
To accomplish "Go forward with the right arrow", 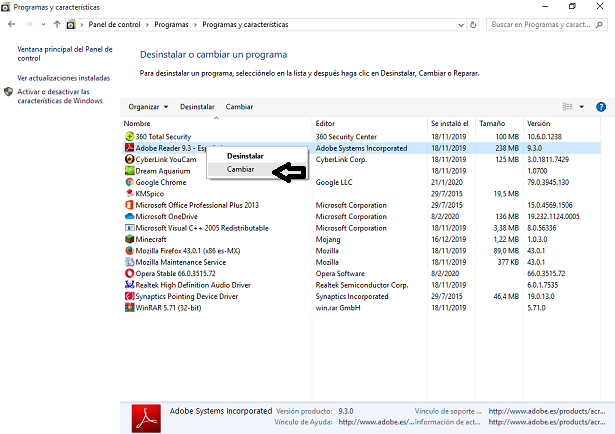I will (x=29, y=24).
